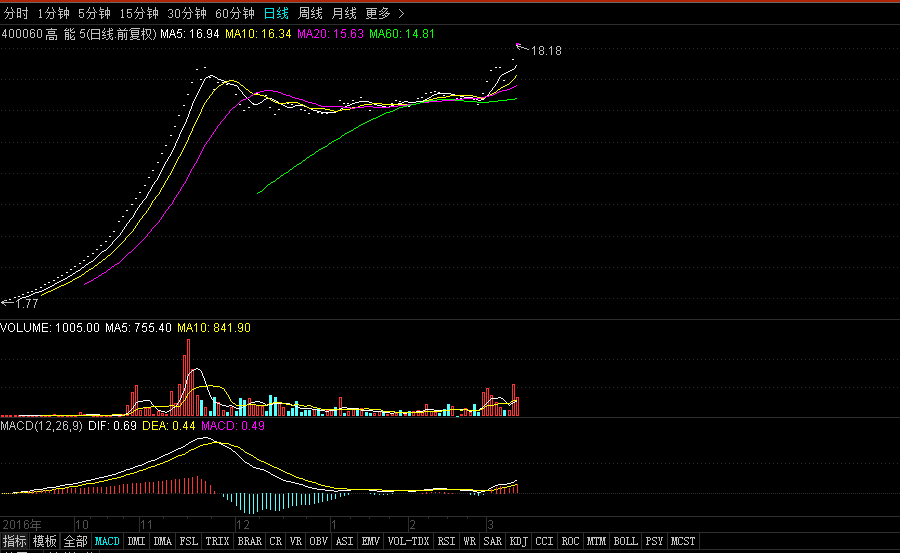Click the month 11 marker on time axis

click(147, 524)
